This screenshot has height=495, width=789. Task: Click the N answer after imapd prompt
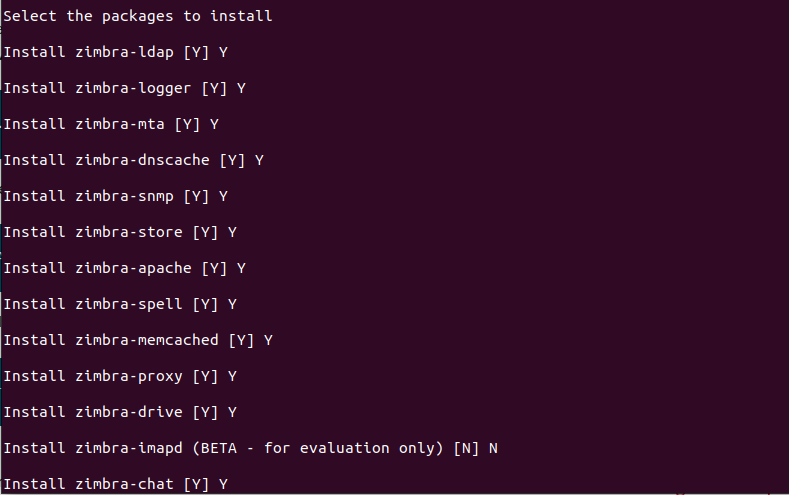coord(493,448)
